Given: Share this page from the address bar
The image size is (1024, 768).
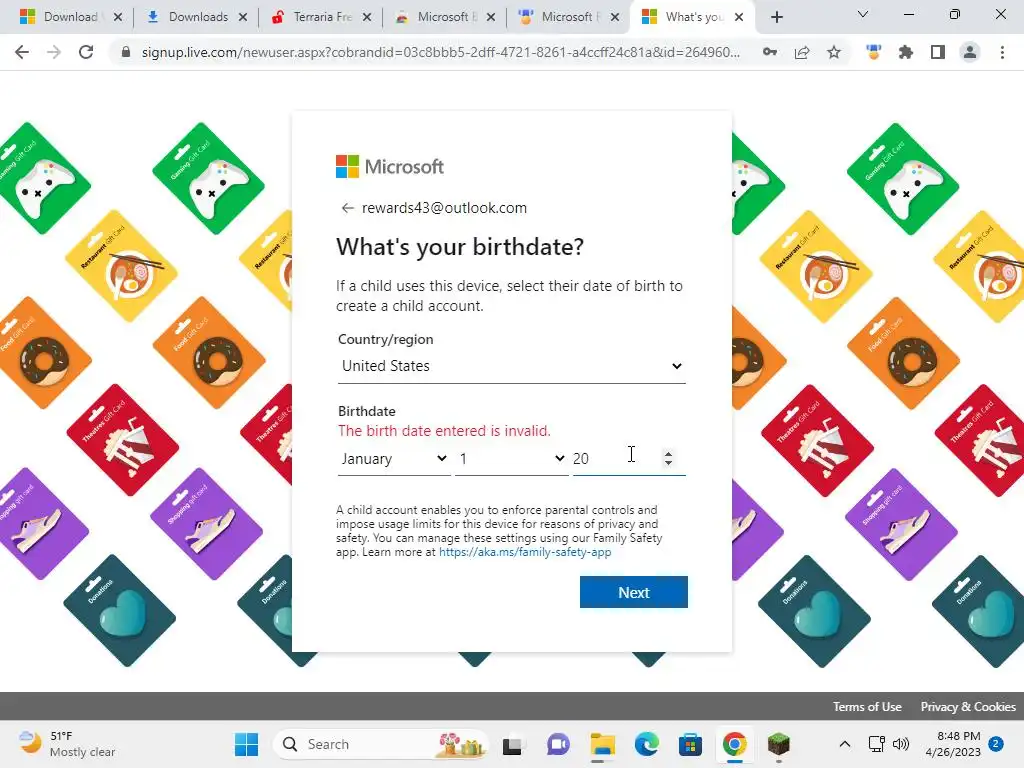Looking at the screenshot, I should [802, 52].
